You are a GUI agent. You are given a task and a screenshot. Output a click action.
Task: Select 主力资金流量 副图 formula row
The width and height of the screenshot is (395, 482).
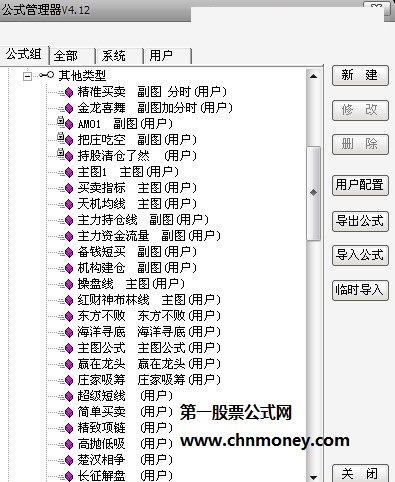(x=149, y=236)
